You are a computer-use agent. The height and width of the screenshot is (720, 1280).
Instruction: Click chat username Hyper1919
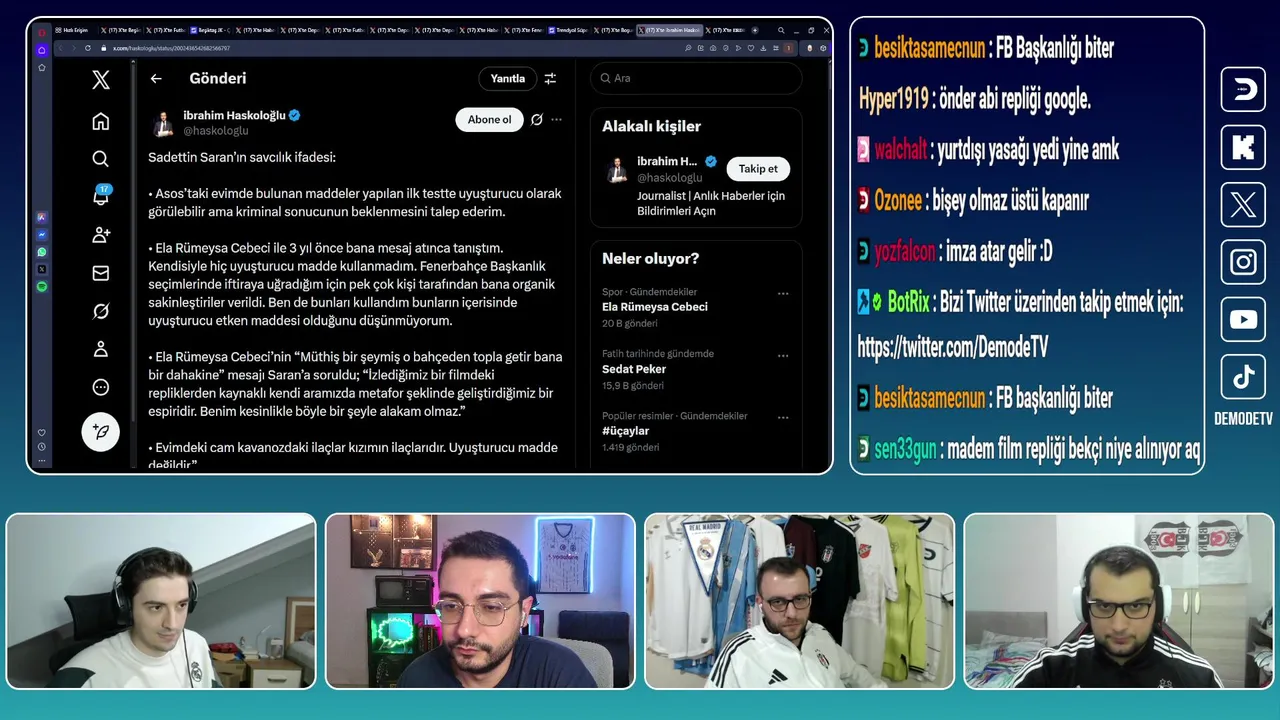894,98
